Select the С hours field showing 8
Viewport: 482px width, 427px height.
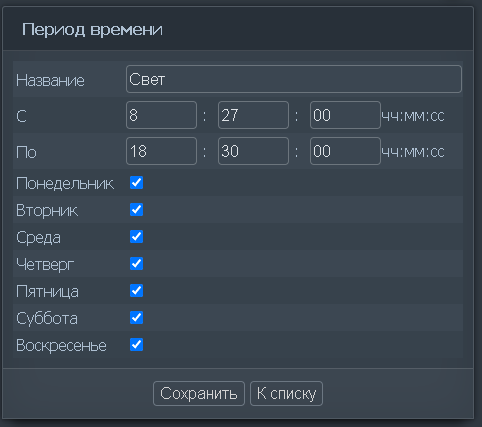point(161,115)
